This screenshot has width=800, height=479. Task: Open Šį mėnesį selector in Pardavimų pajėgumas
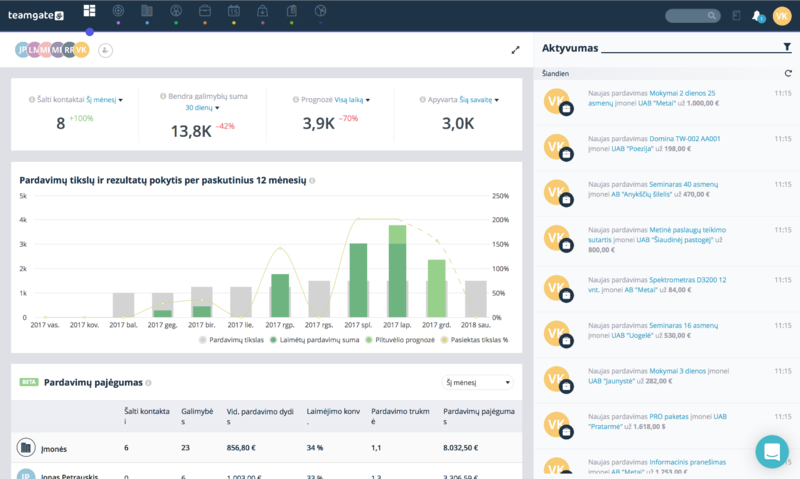coord(477,383)
